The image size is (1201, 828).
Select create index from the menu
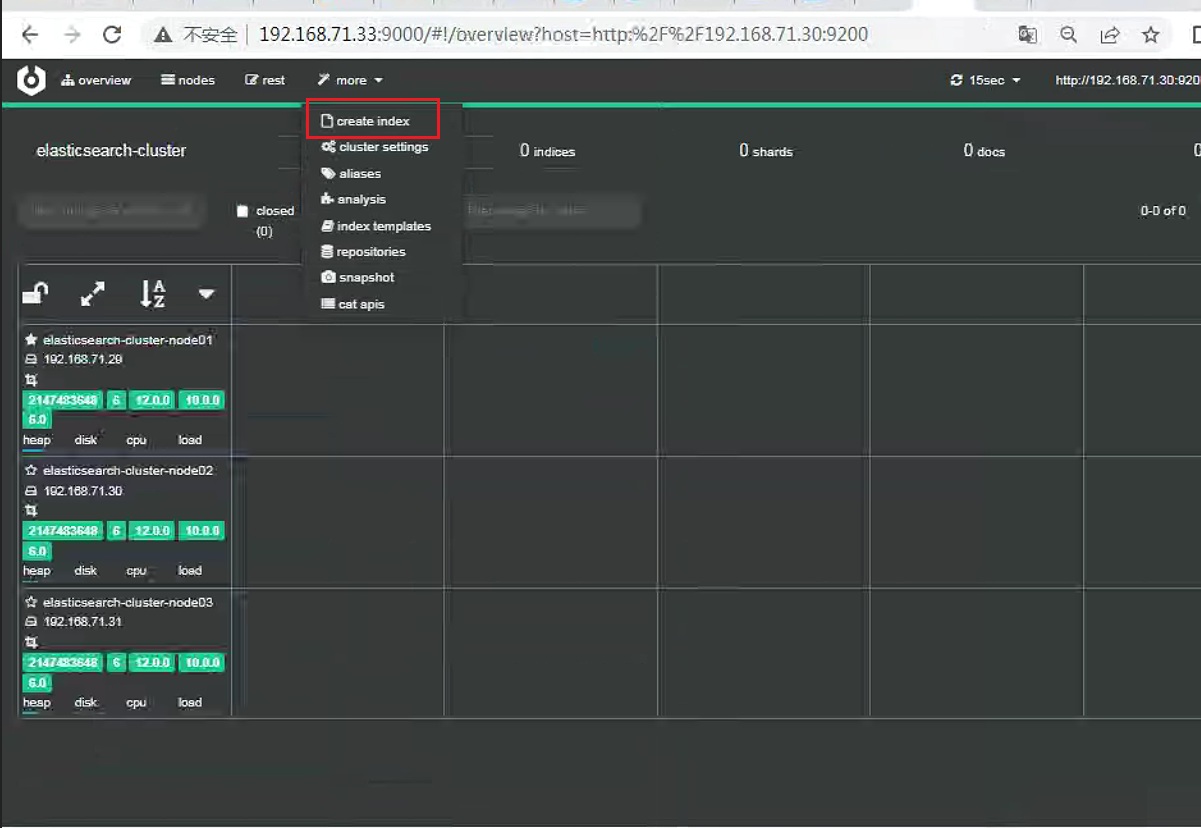(x=365, y=121)
